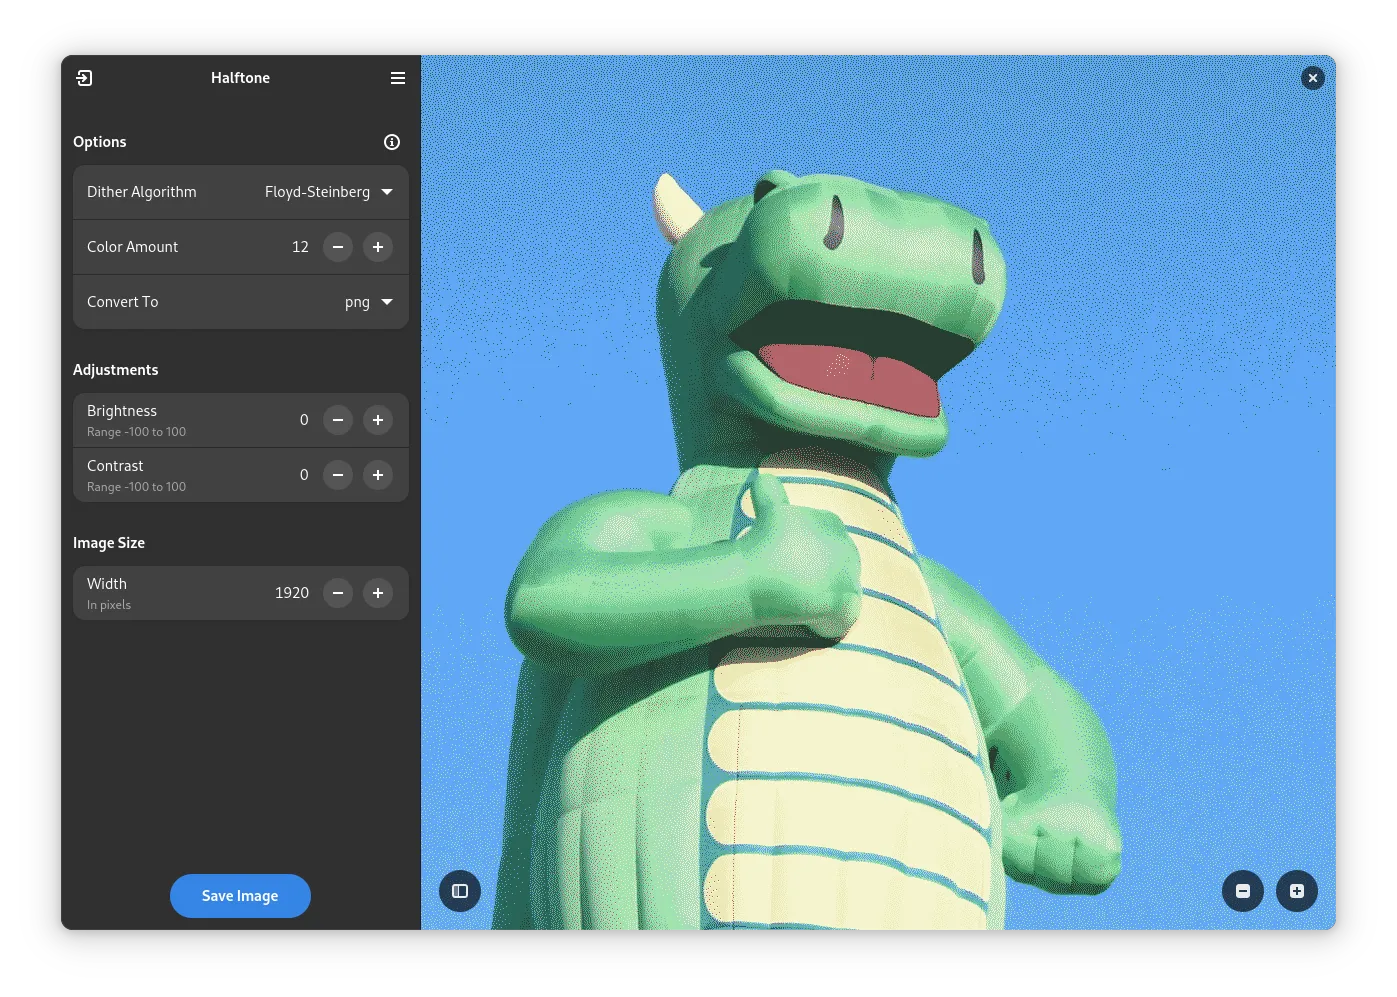Image resolution: width=1397 pixels, height=997 pixels.
Task: Close the window with X button
Action: point(1313,78)
